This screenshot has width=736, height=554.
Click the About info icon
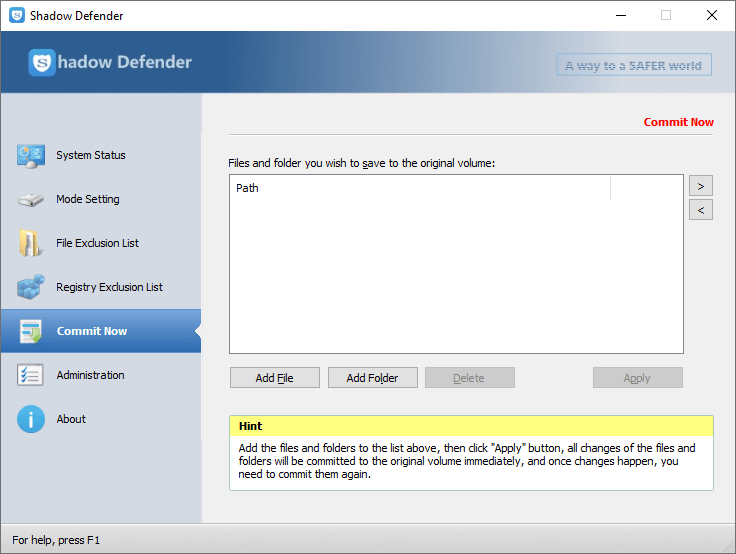[31, 419]
